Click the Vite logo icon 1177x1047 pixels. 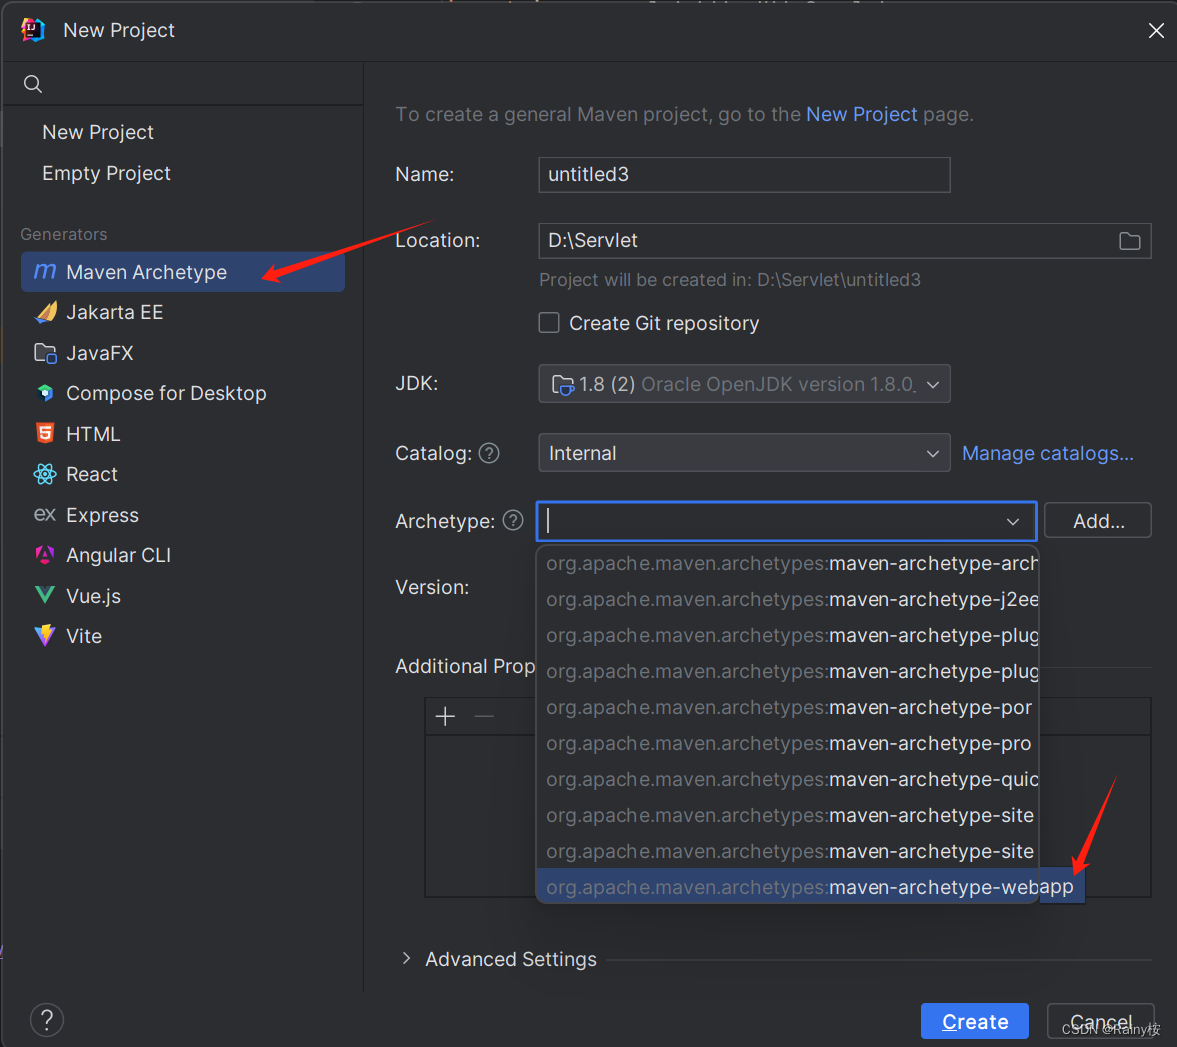[x=45, y=636]
